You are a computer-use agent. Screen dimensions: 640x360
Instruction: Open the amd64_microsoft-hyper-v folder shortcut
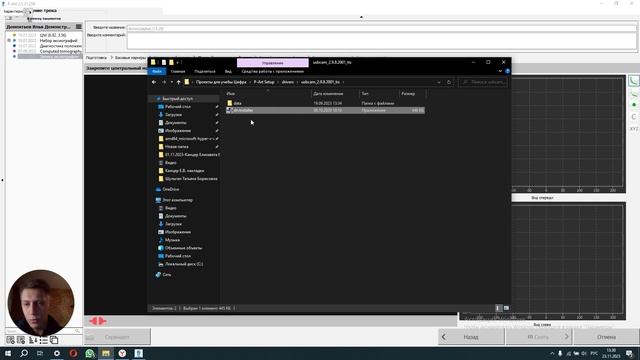click(x=189, y=139)
